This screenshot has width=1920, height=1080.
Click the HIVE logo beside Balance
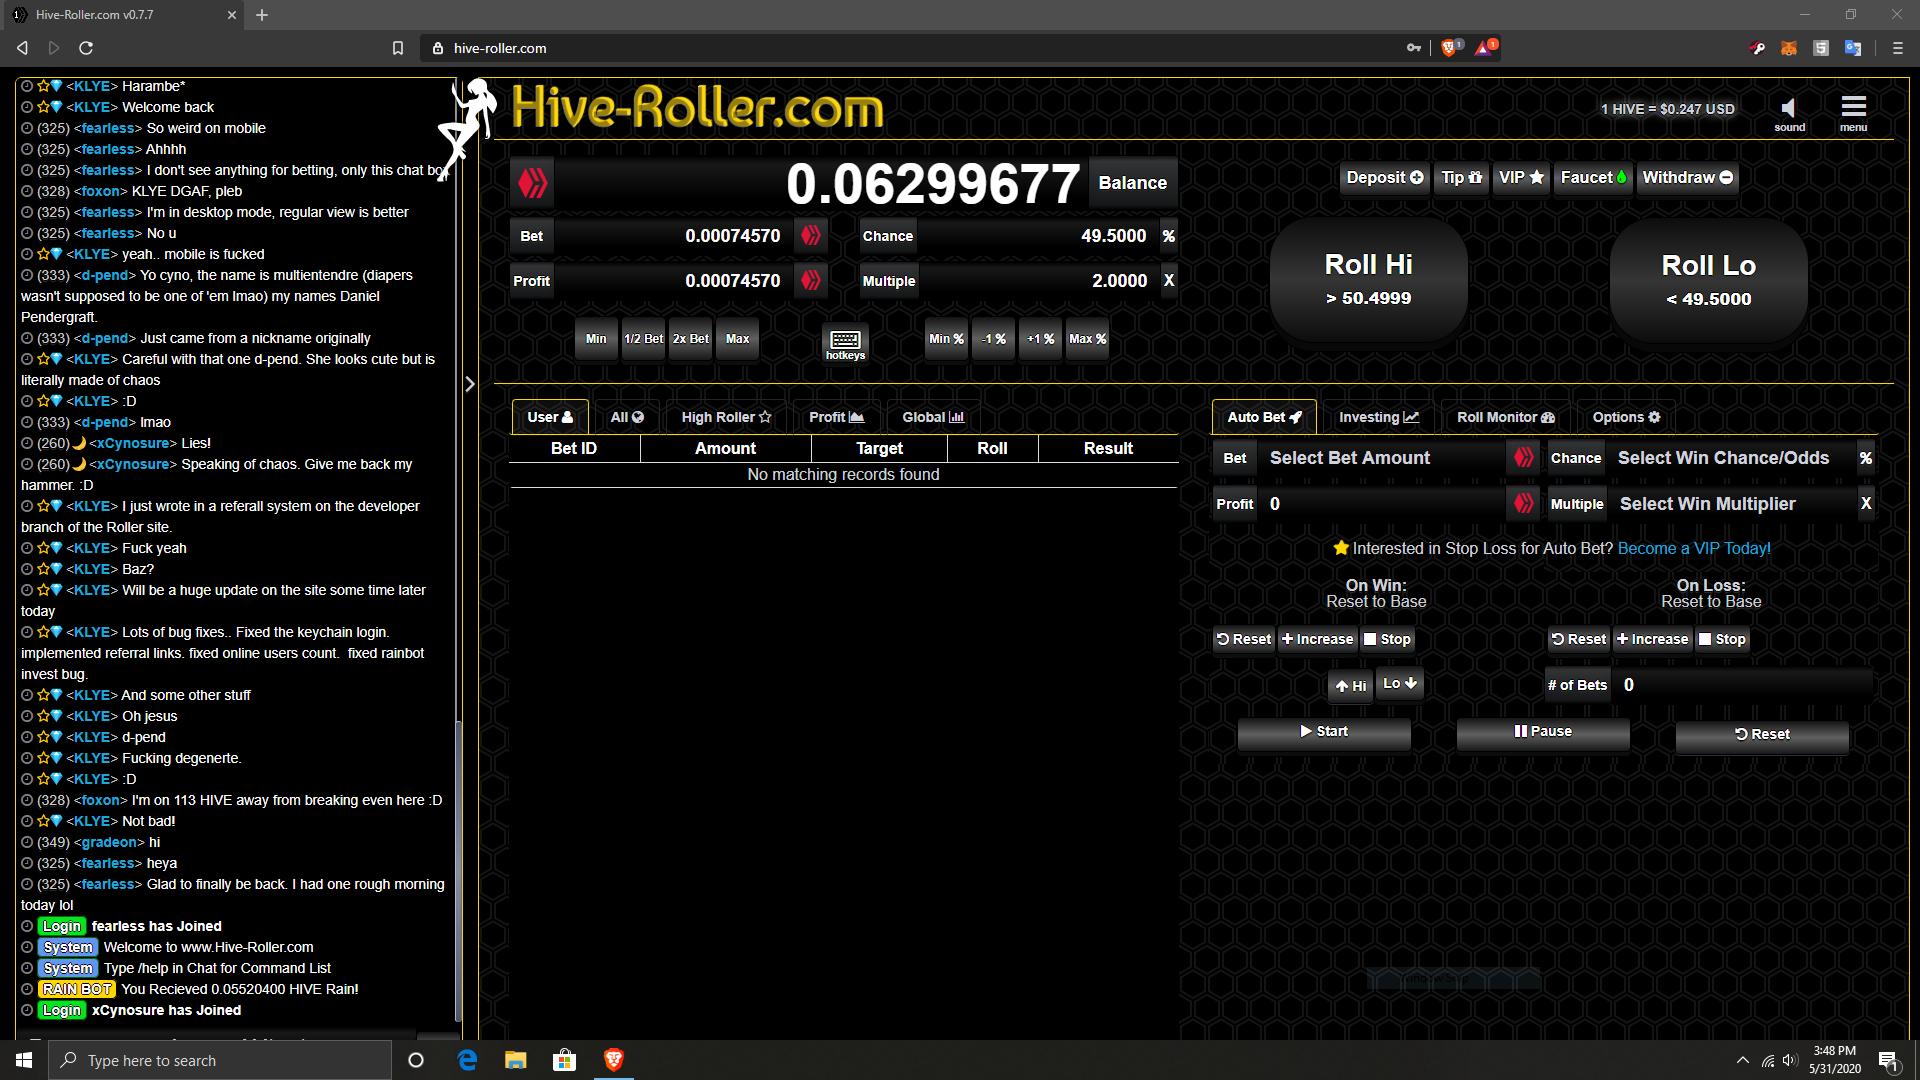[533, 183]
